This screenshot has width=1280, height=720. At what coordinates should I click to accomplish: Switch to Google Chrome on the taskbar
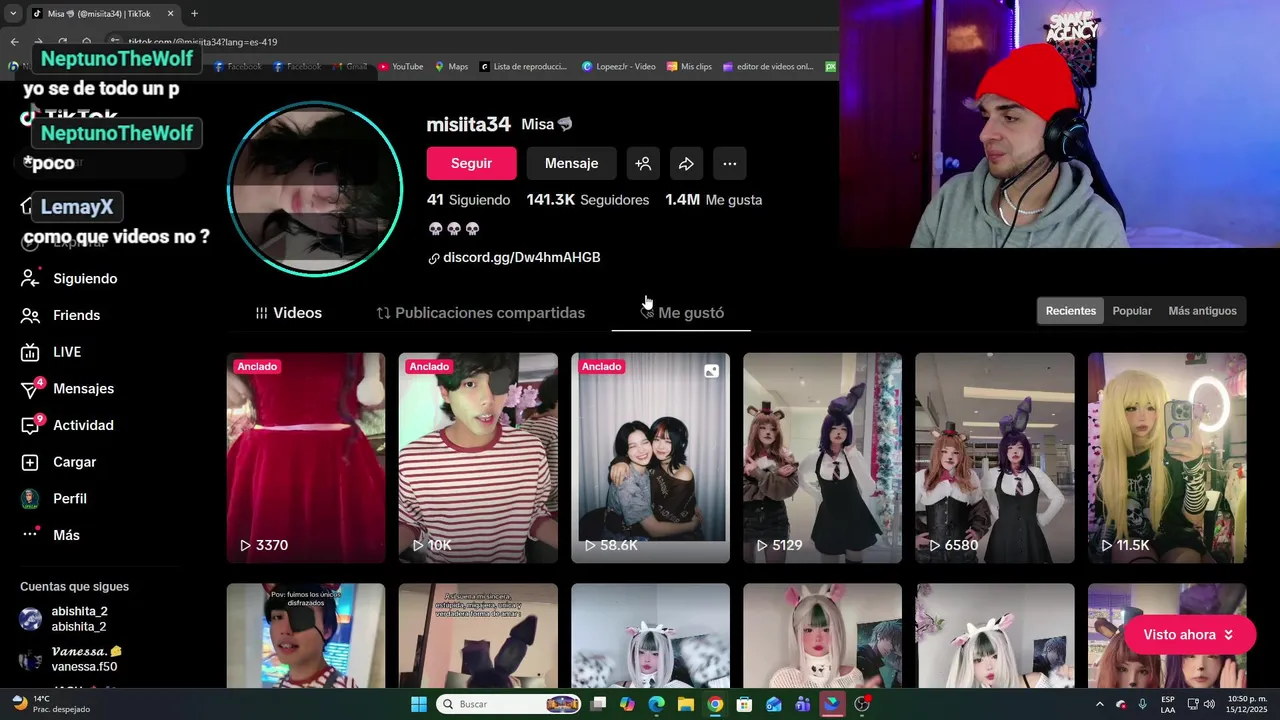pos(715,704)
